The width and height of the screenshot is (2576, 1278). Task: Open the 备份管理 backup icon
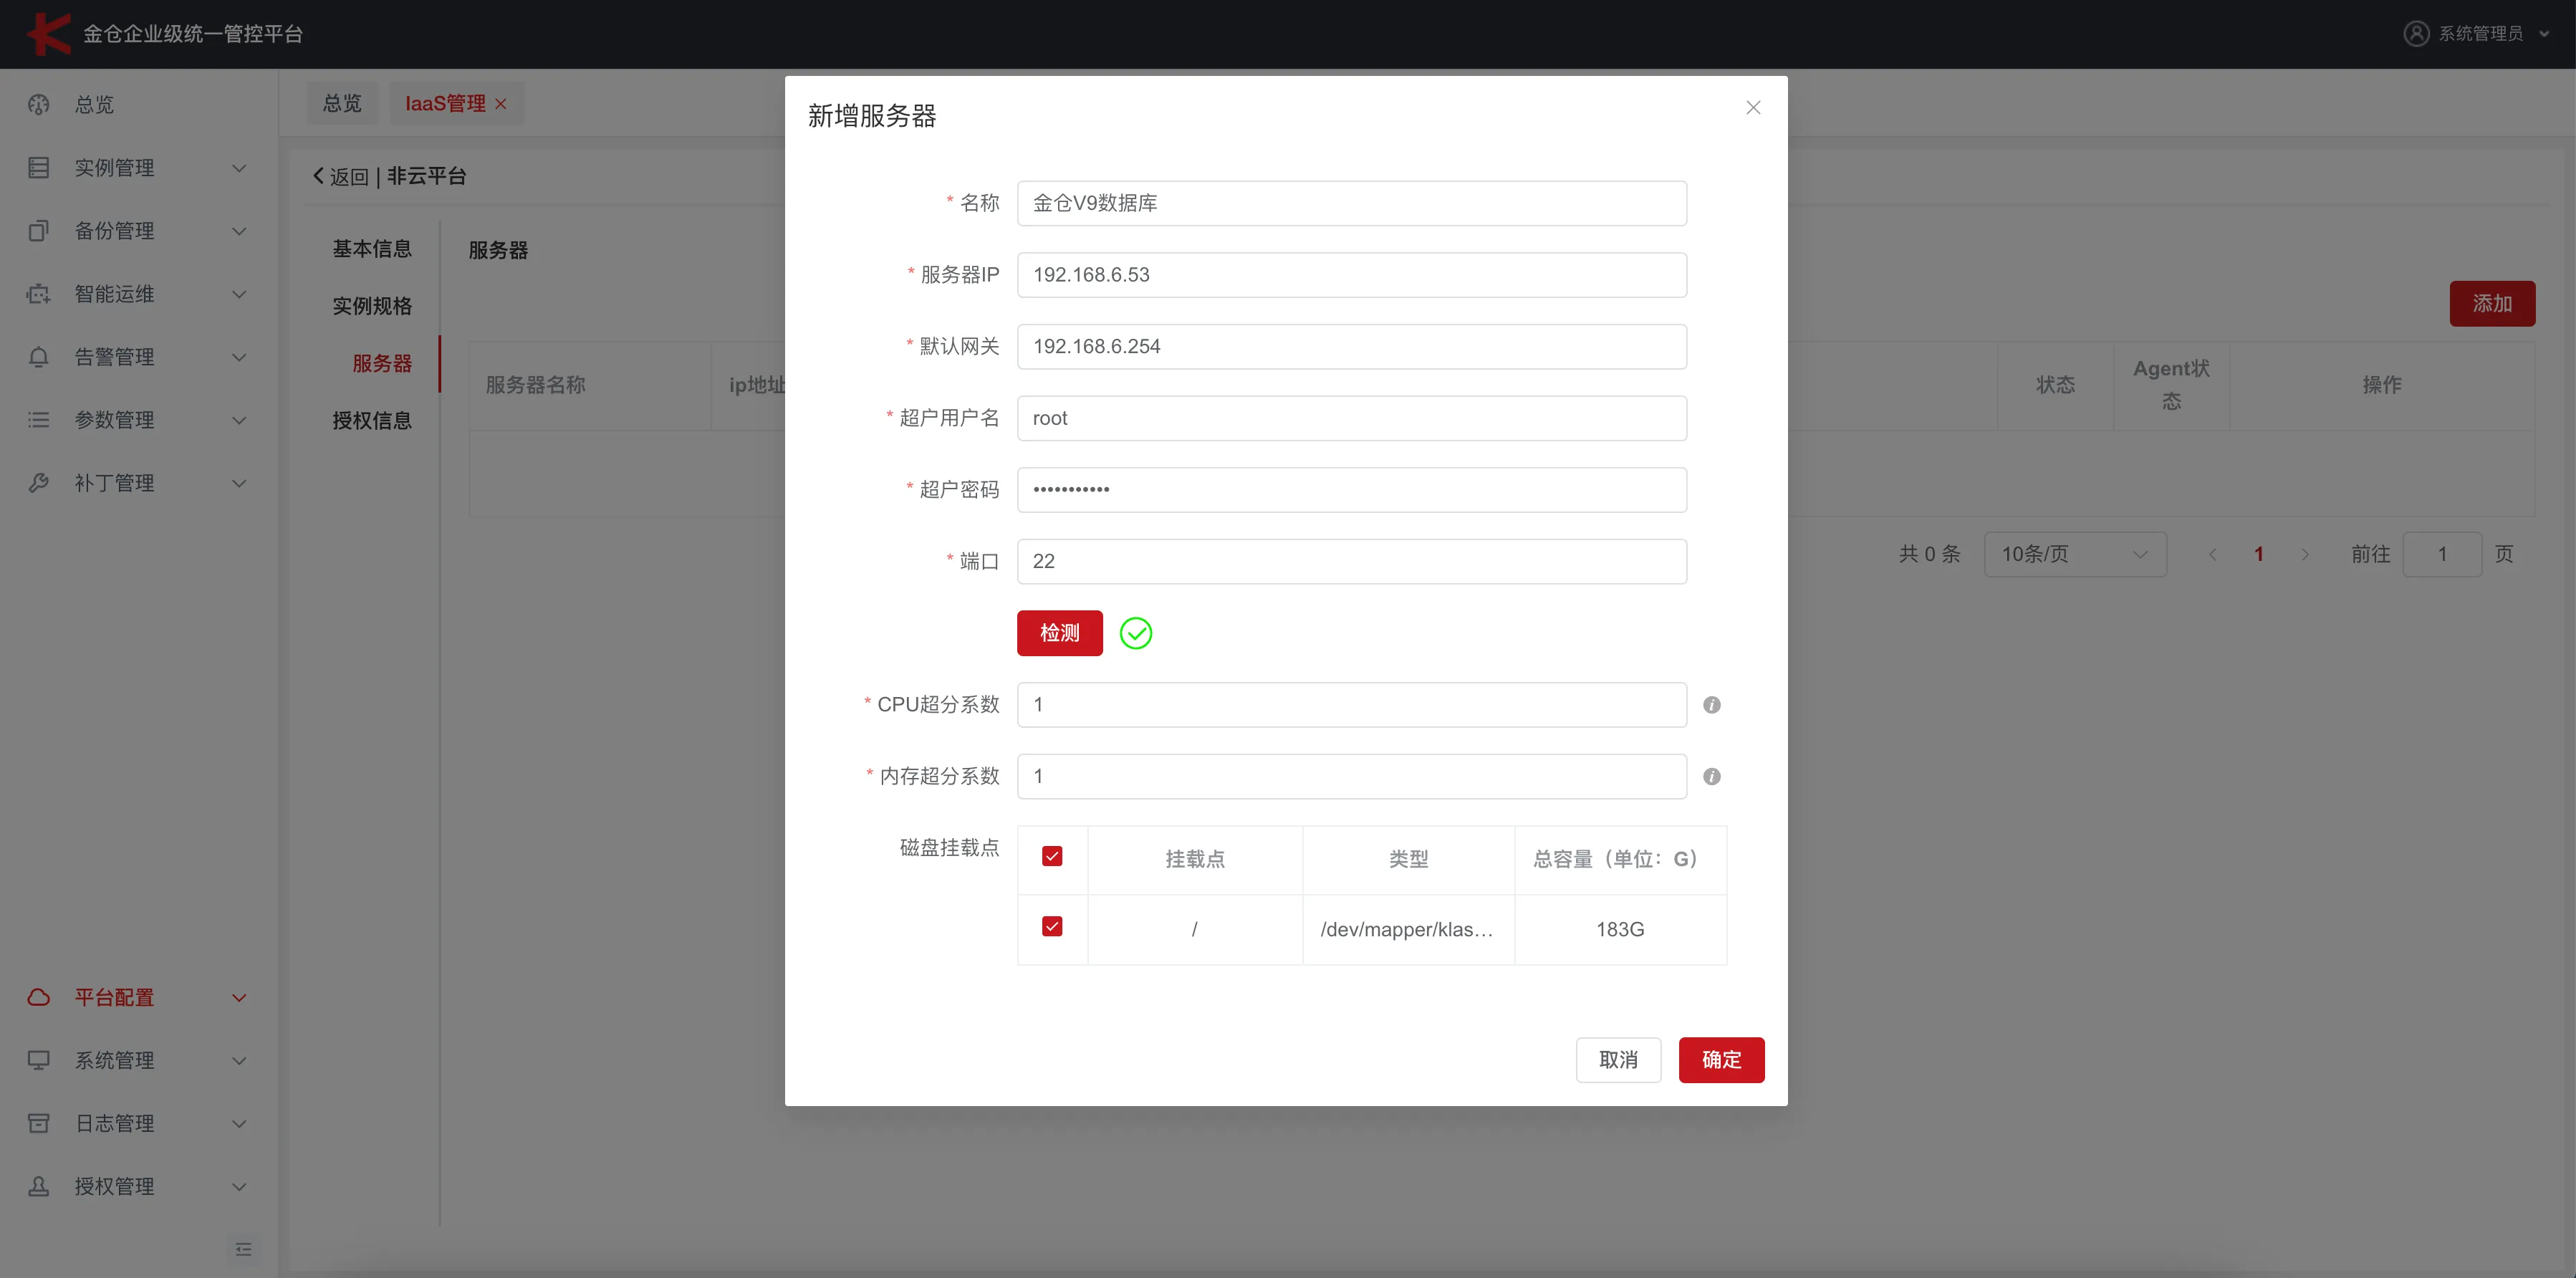[x=38, y=230]
